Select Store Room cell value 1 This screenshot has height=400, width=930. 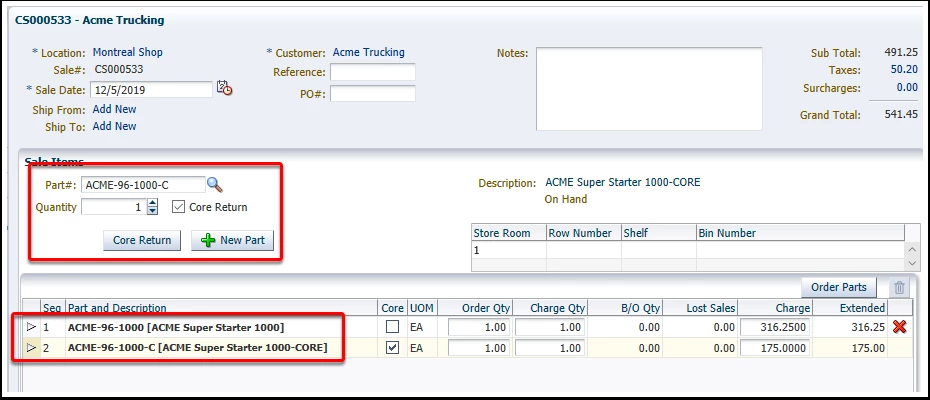pos(509,250)
